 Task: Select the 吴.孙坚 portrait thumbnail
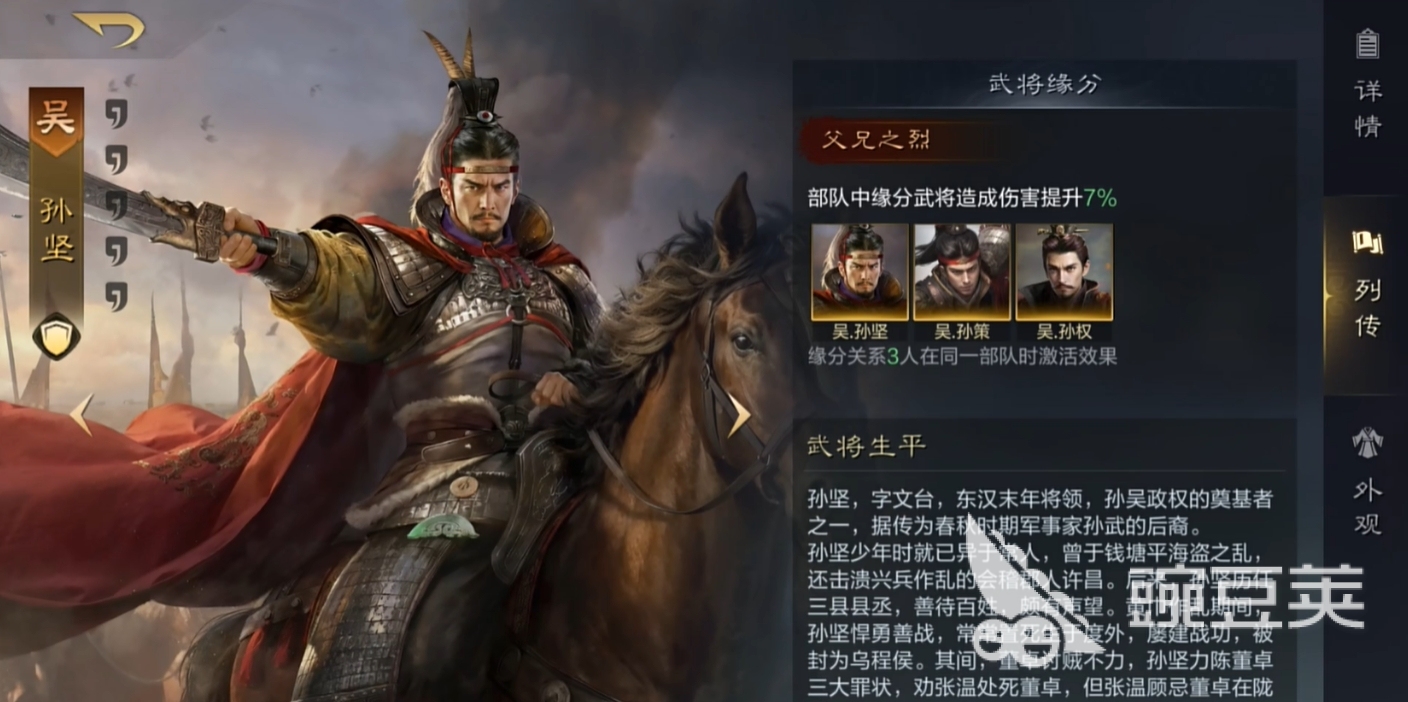[x=860, y=272]
